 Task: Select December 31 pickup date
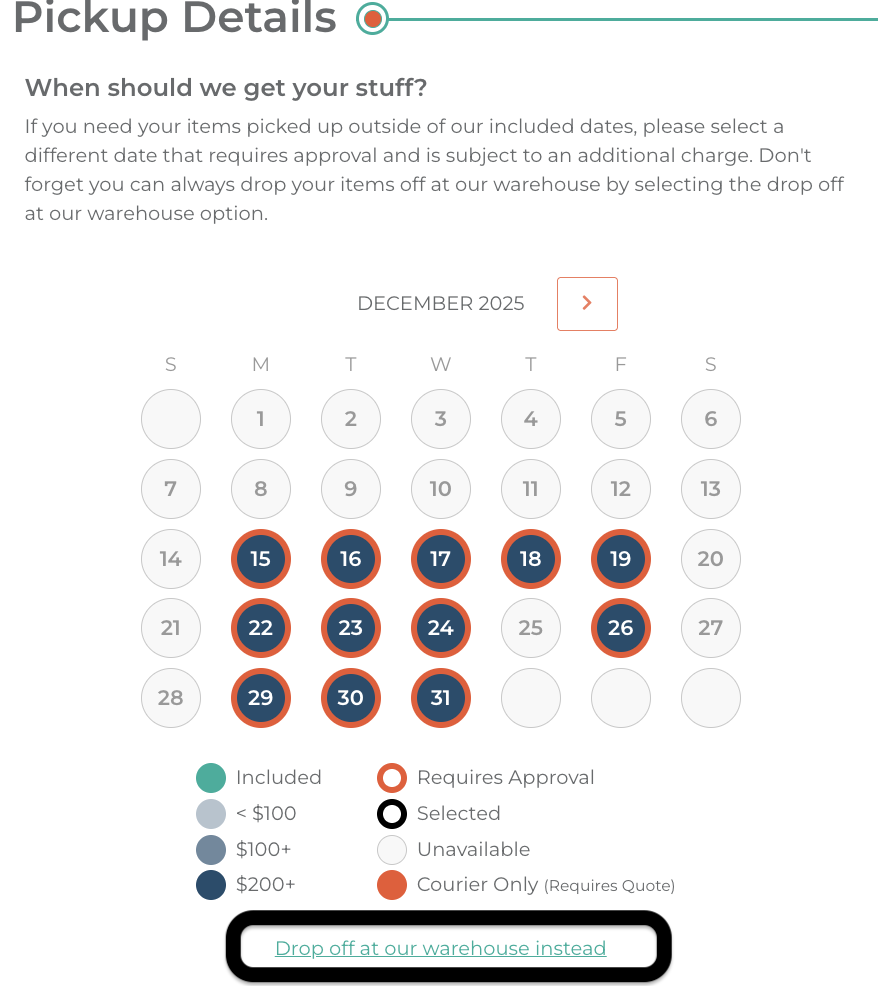(440, 697)
